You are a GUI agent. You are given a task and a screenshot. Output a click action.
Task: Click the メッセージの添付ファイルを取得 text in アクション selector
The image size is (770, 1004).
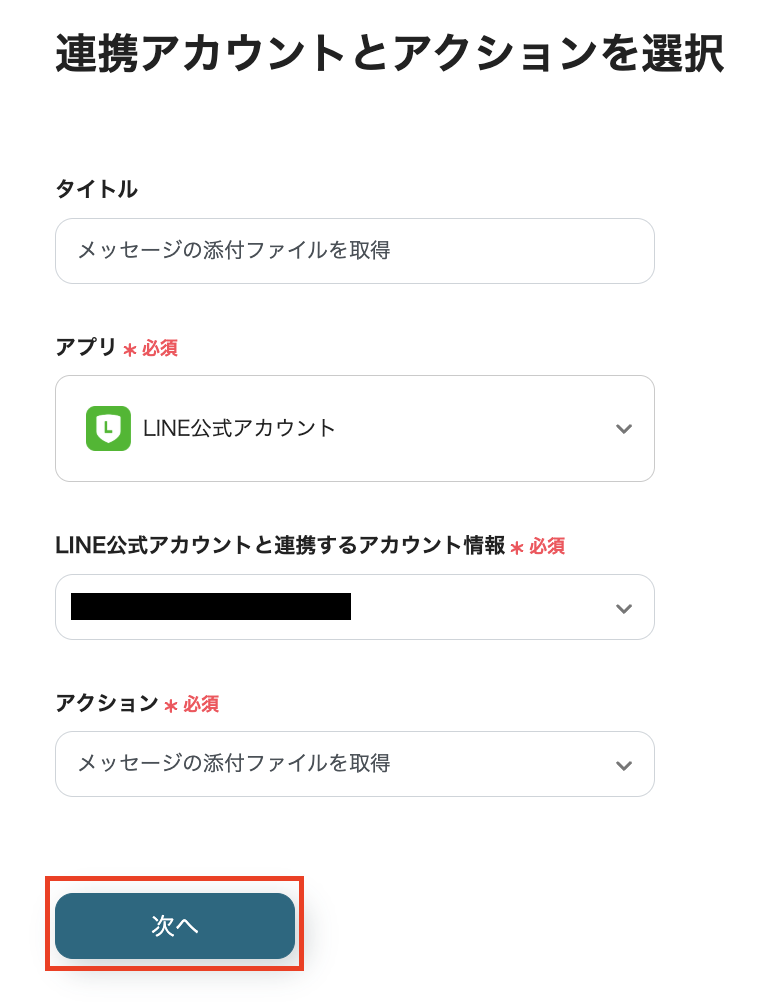click(x=234, y=764)
